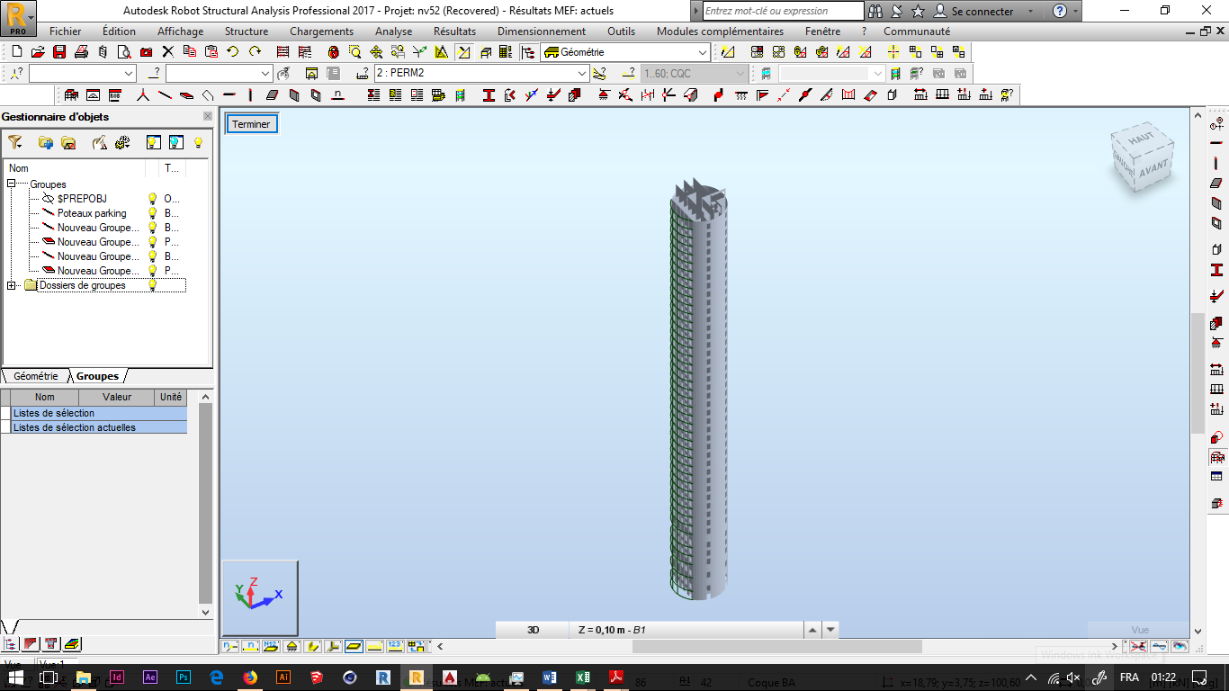
Task: Click the help question mark icon in title bar
Action: coord(1060,11)
